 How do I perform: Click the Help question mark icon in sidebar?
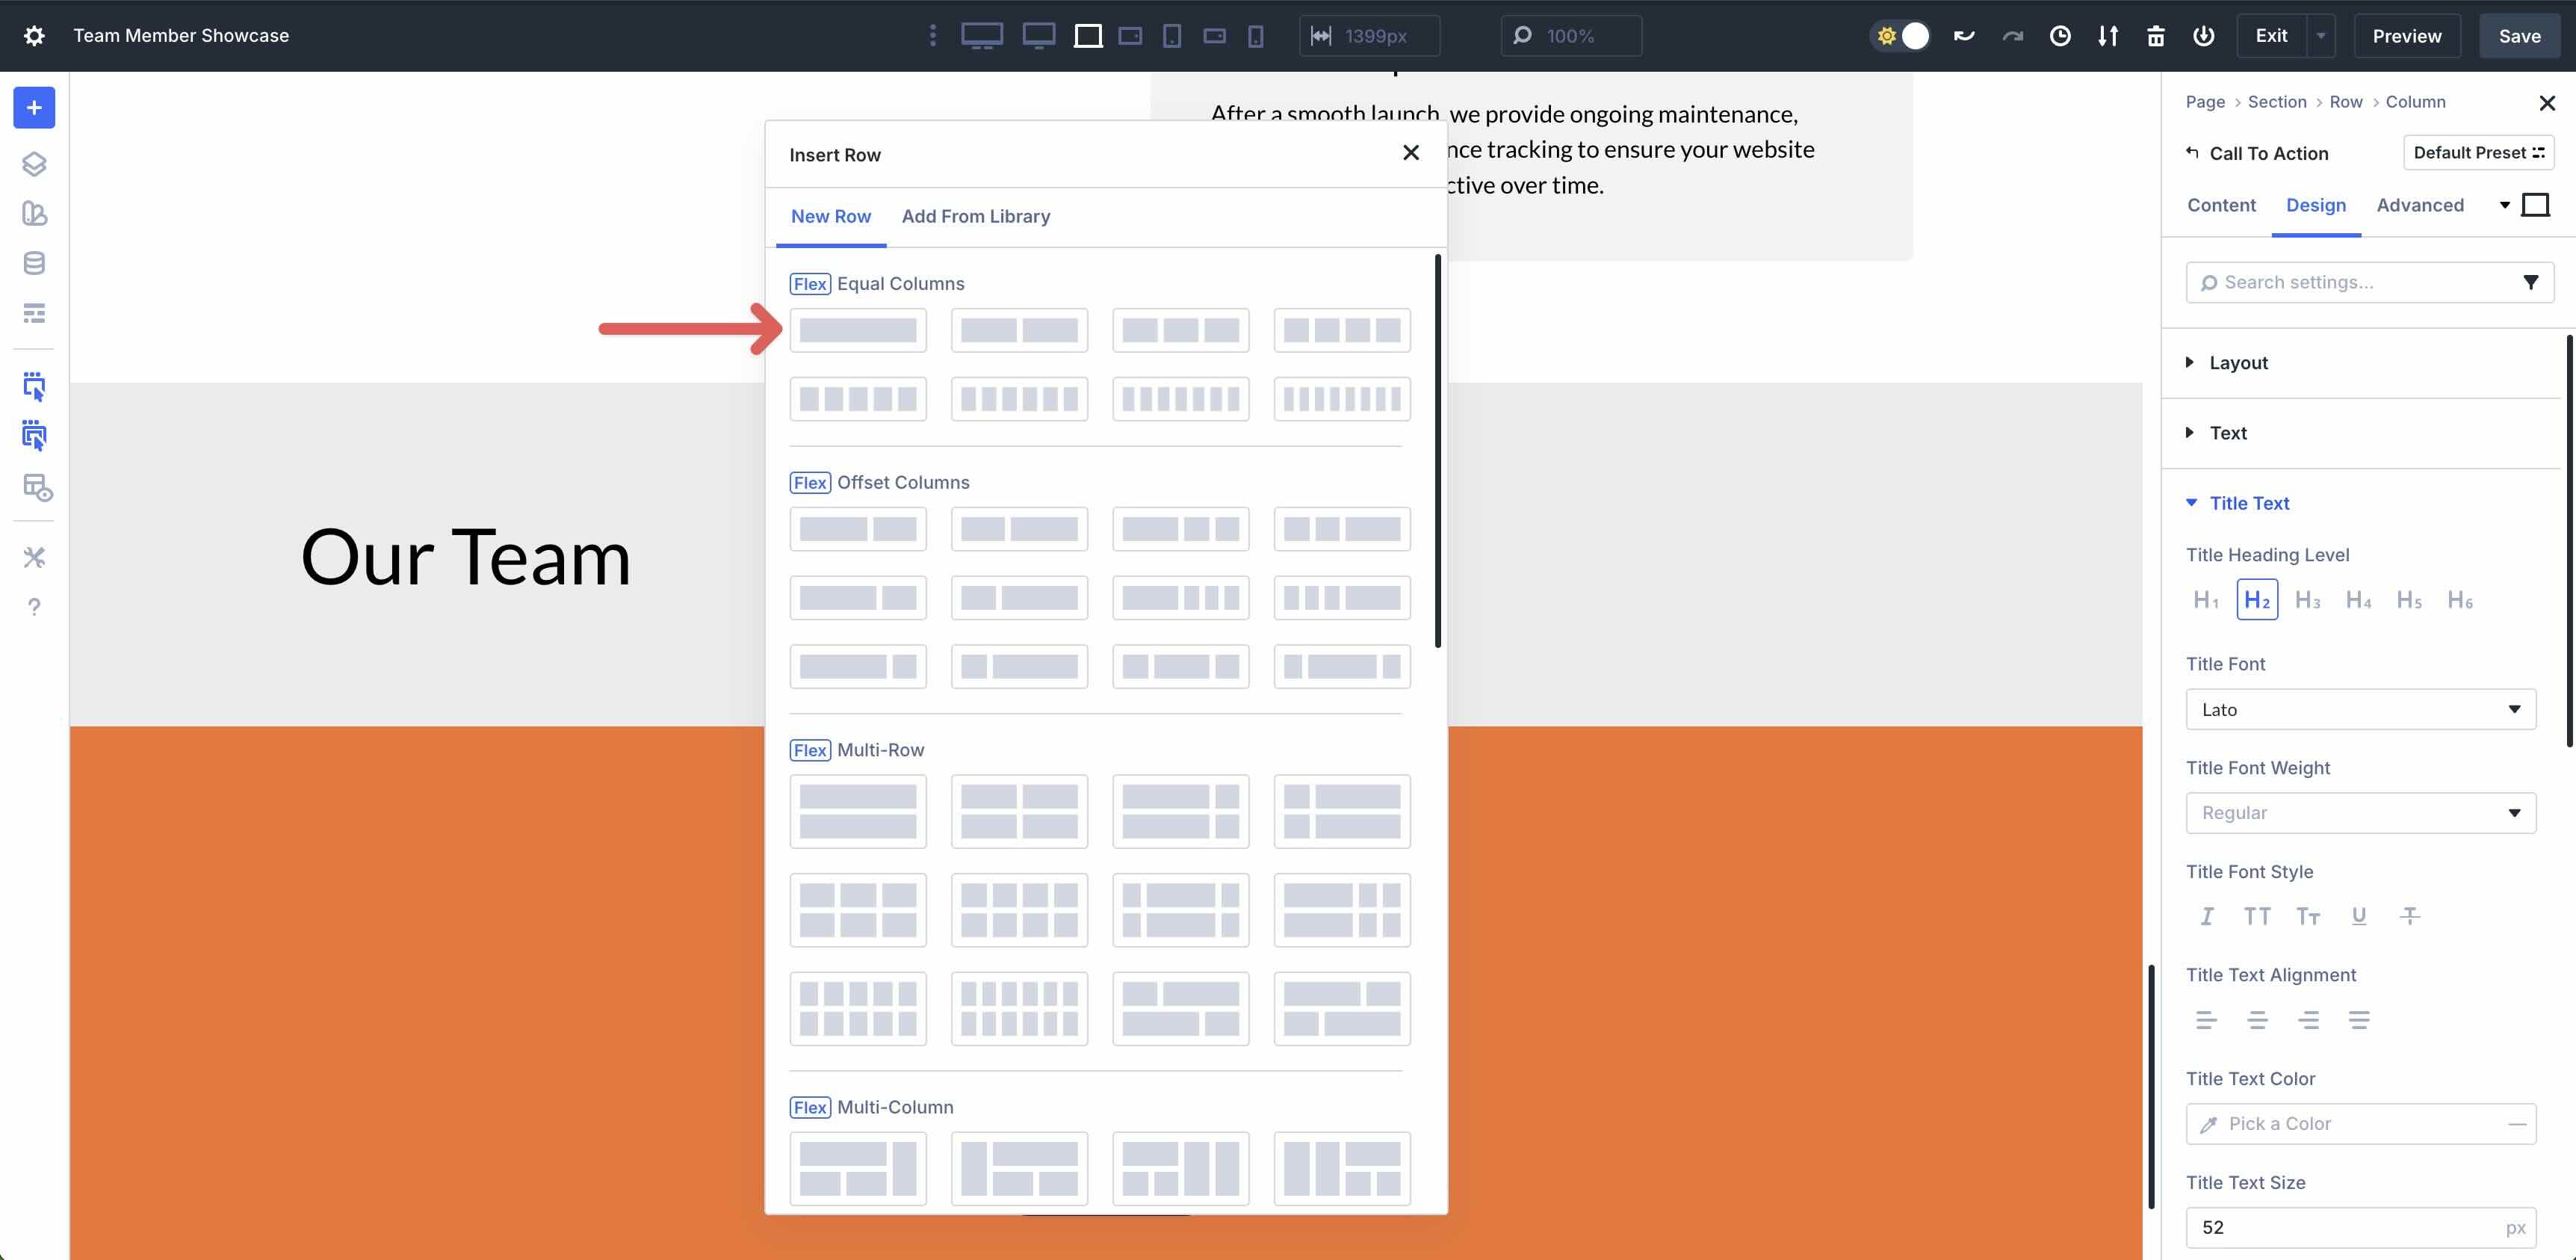(34, 606)
